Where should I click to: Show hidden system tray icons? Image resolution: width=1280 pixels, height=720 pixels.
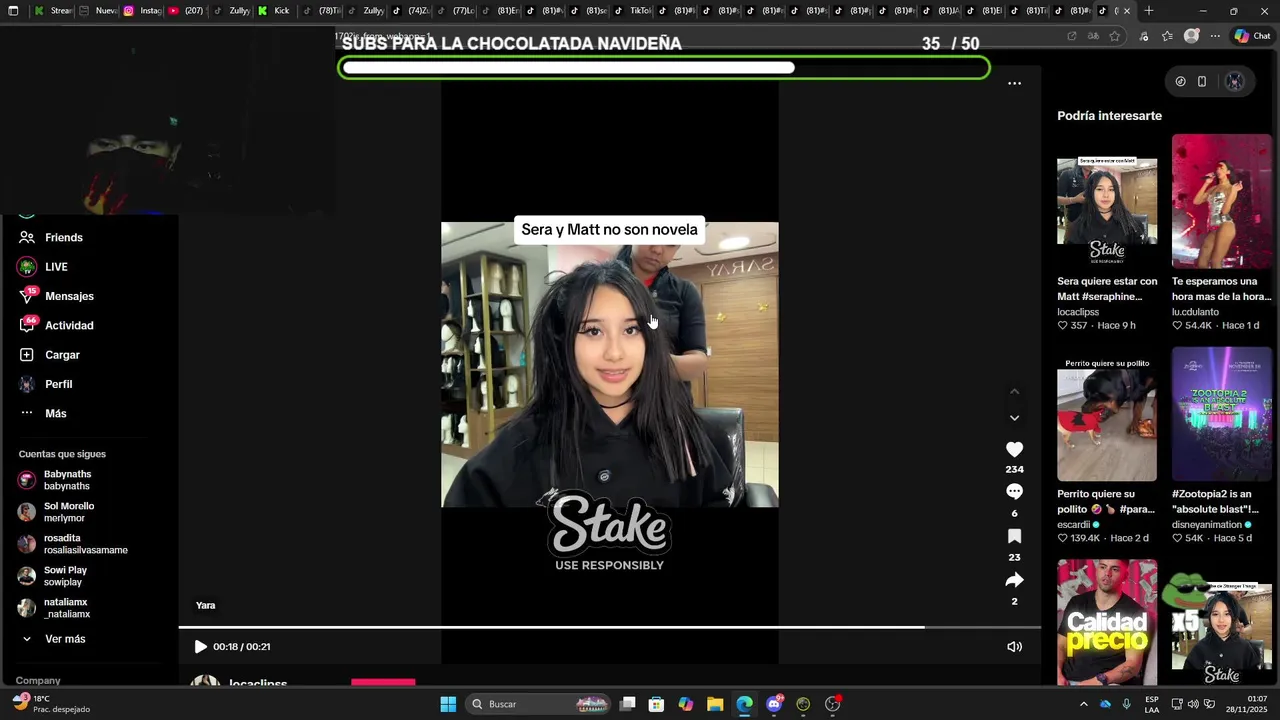1083,704
